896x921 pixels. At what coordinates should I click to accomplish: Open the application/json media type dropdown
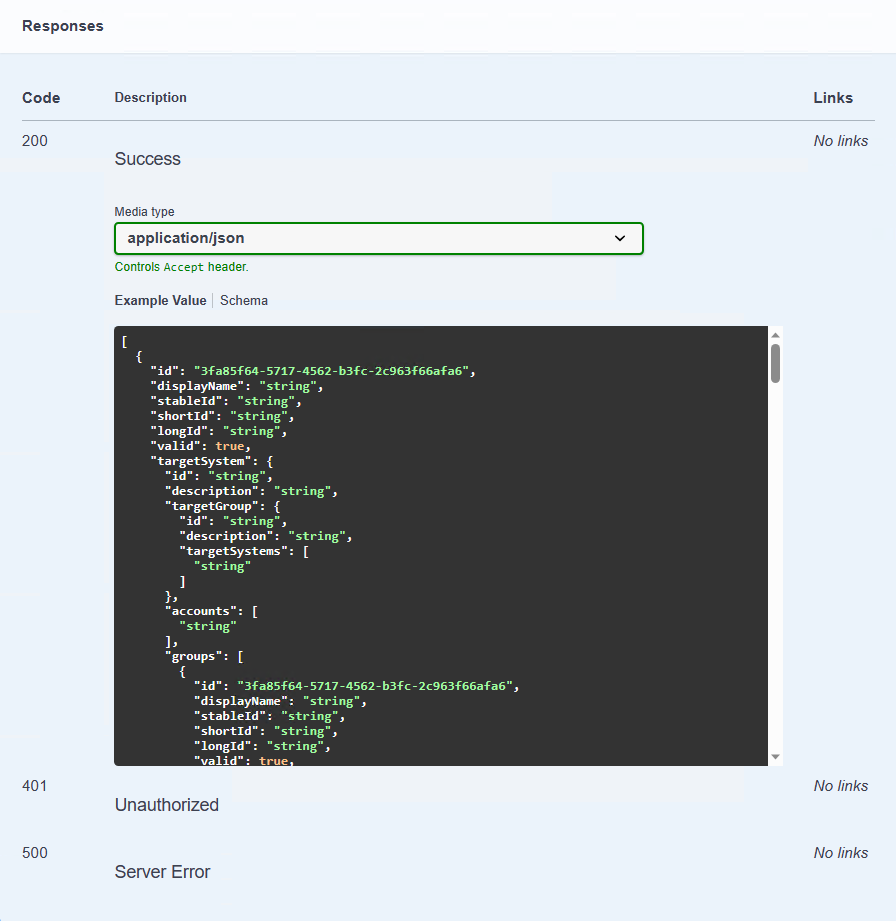[378, 238]
